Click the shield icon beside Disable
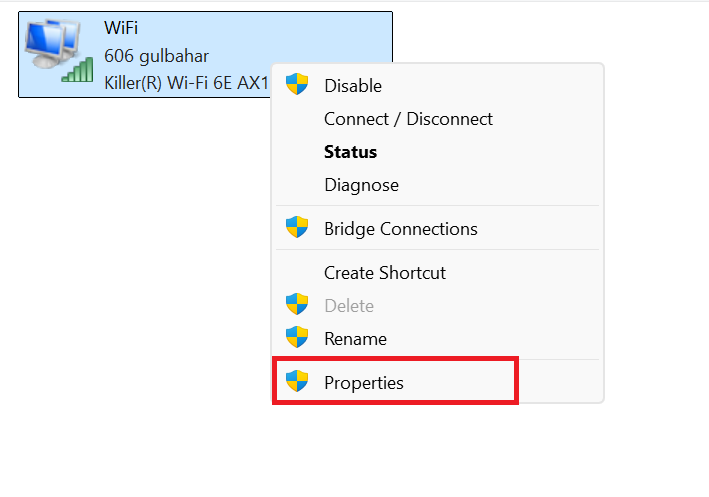The height and width of the screenshot is (497, 709). pyautogui.click(x=297, y=85)
